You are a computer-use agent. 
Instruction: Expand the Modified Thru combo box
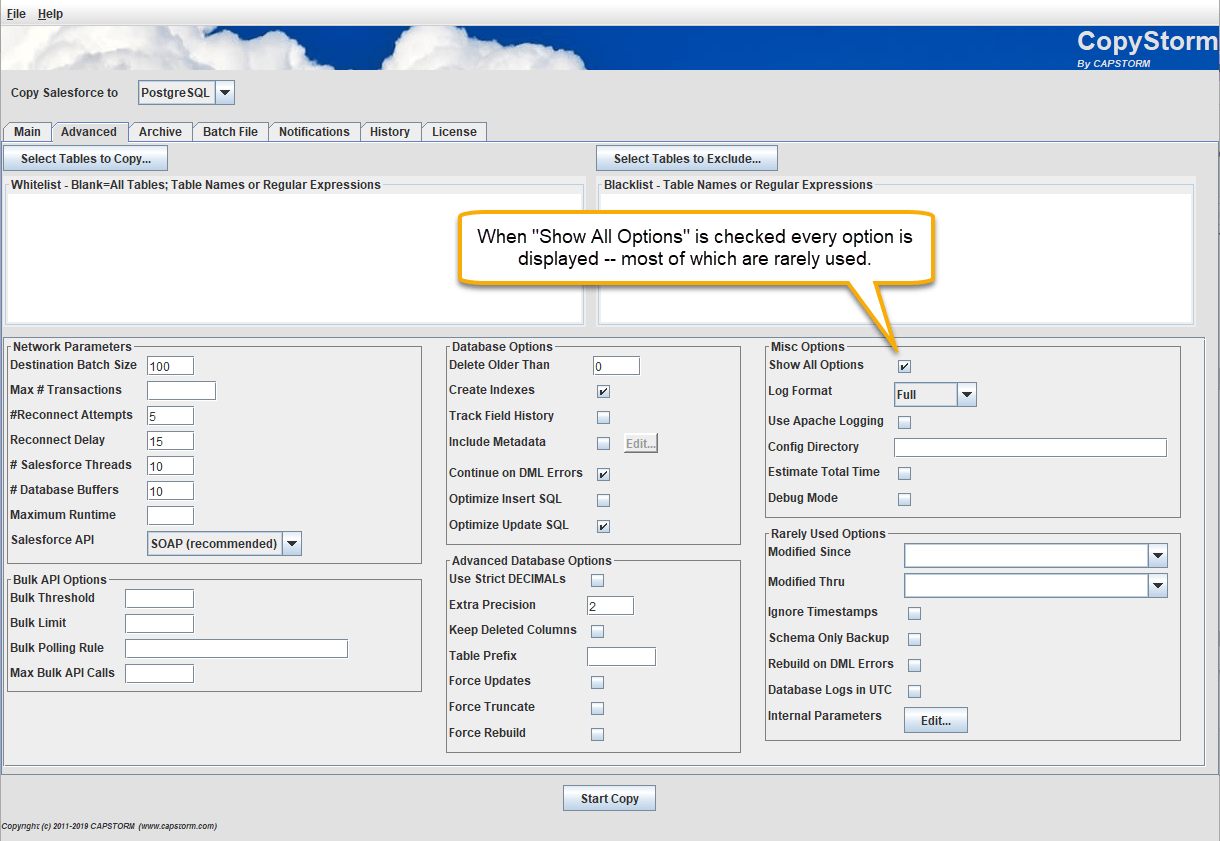pyautogui.click(x=1157, y=586)
